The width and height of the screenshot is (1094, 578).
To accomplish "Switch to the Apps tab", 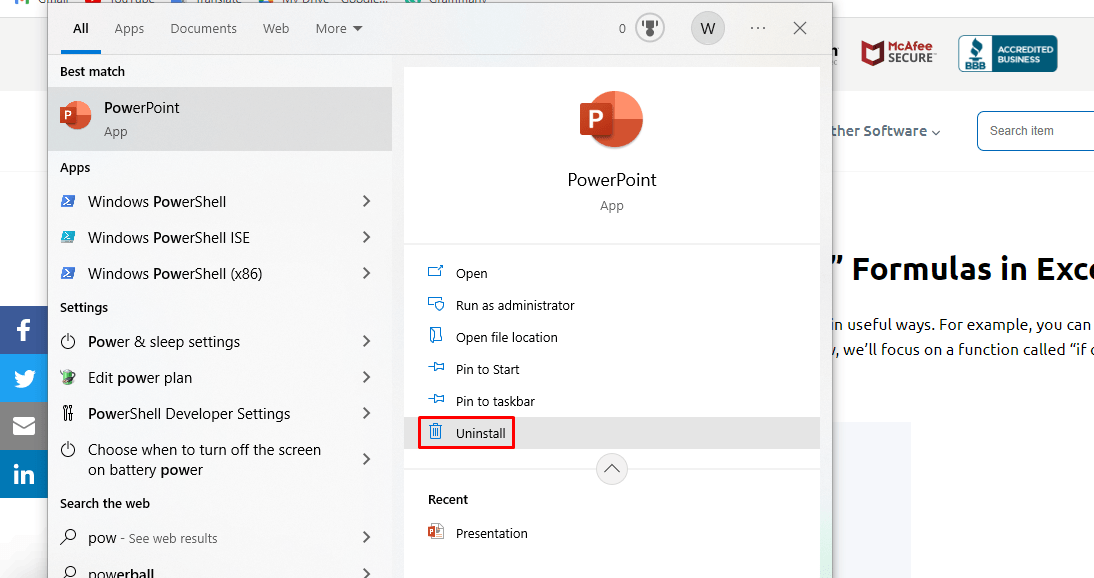I will pos(129,29).
